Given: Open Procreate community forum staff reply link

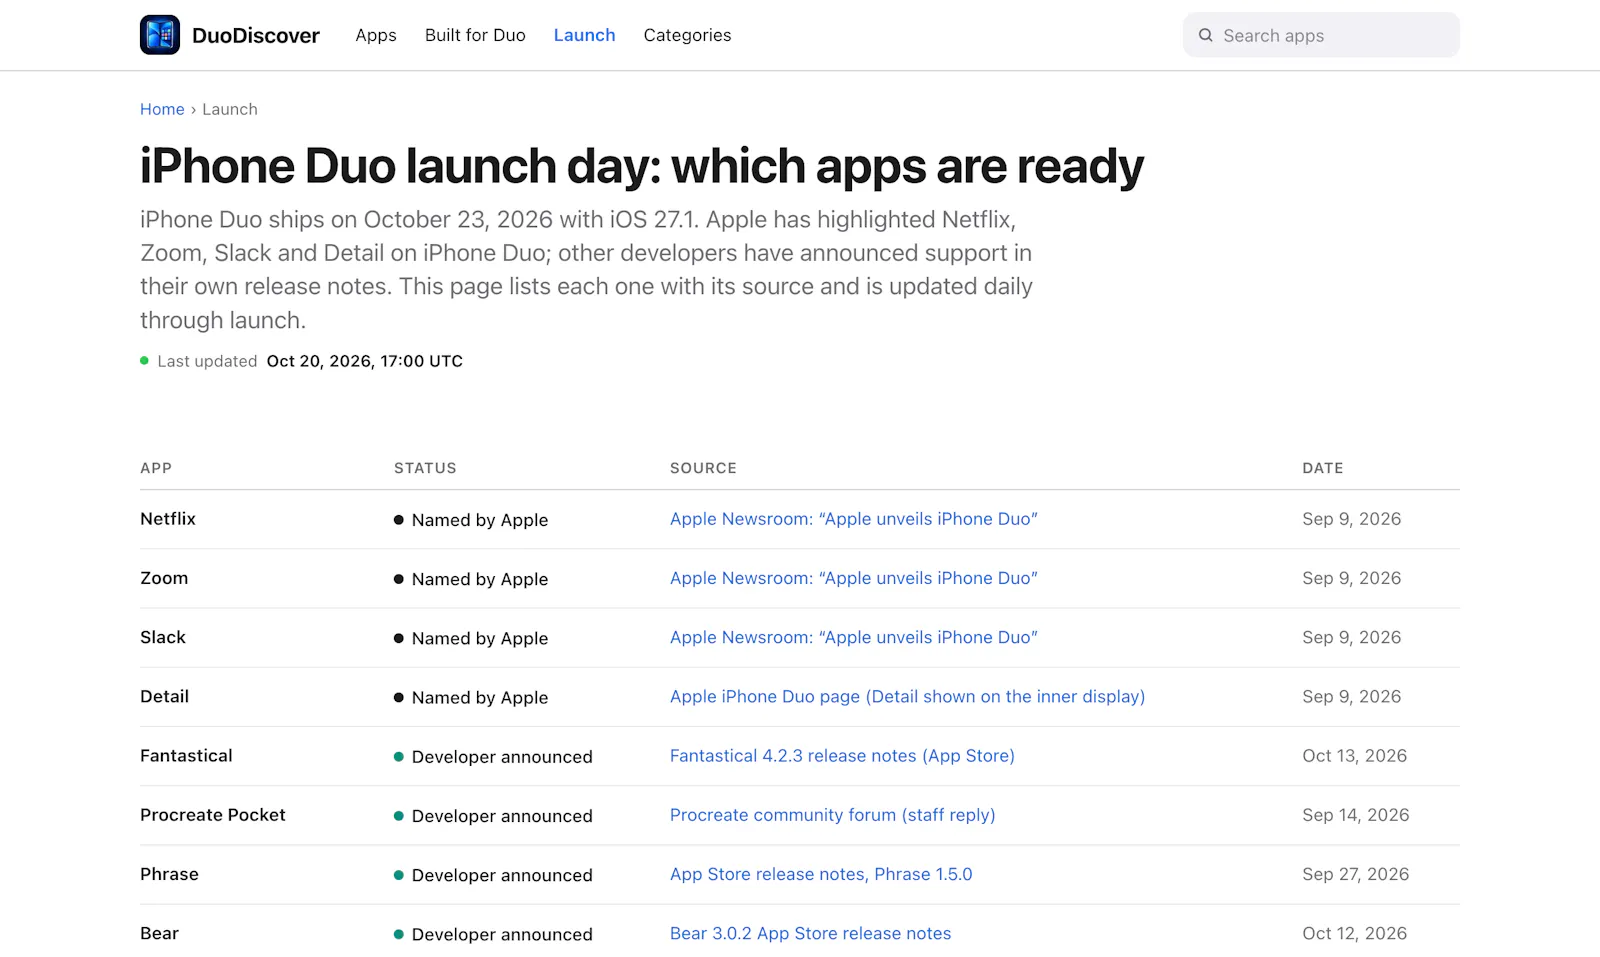Looking at the screenshot, I should pyautogui.click(x=833, y=815).
